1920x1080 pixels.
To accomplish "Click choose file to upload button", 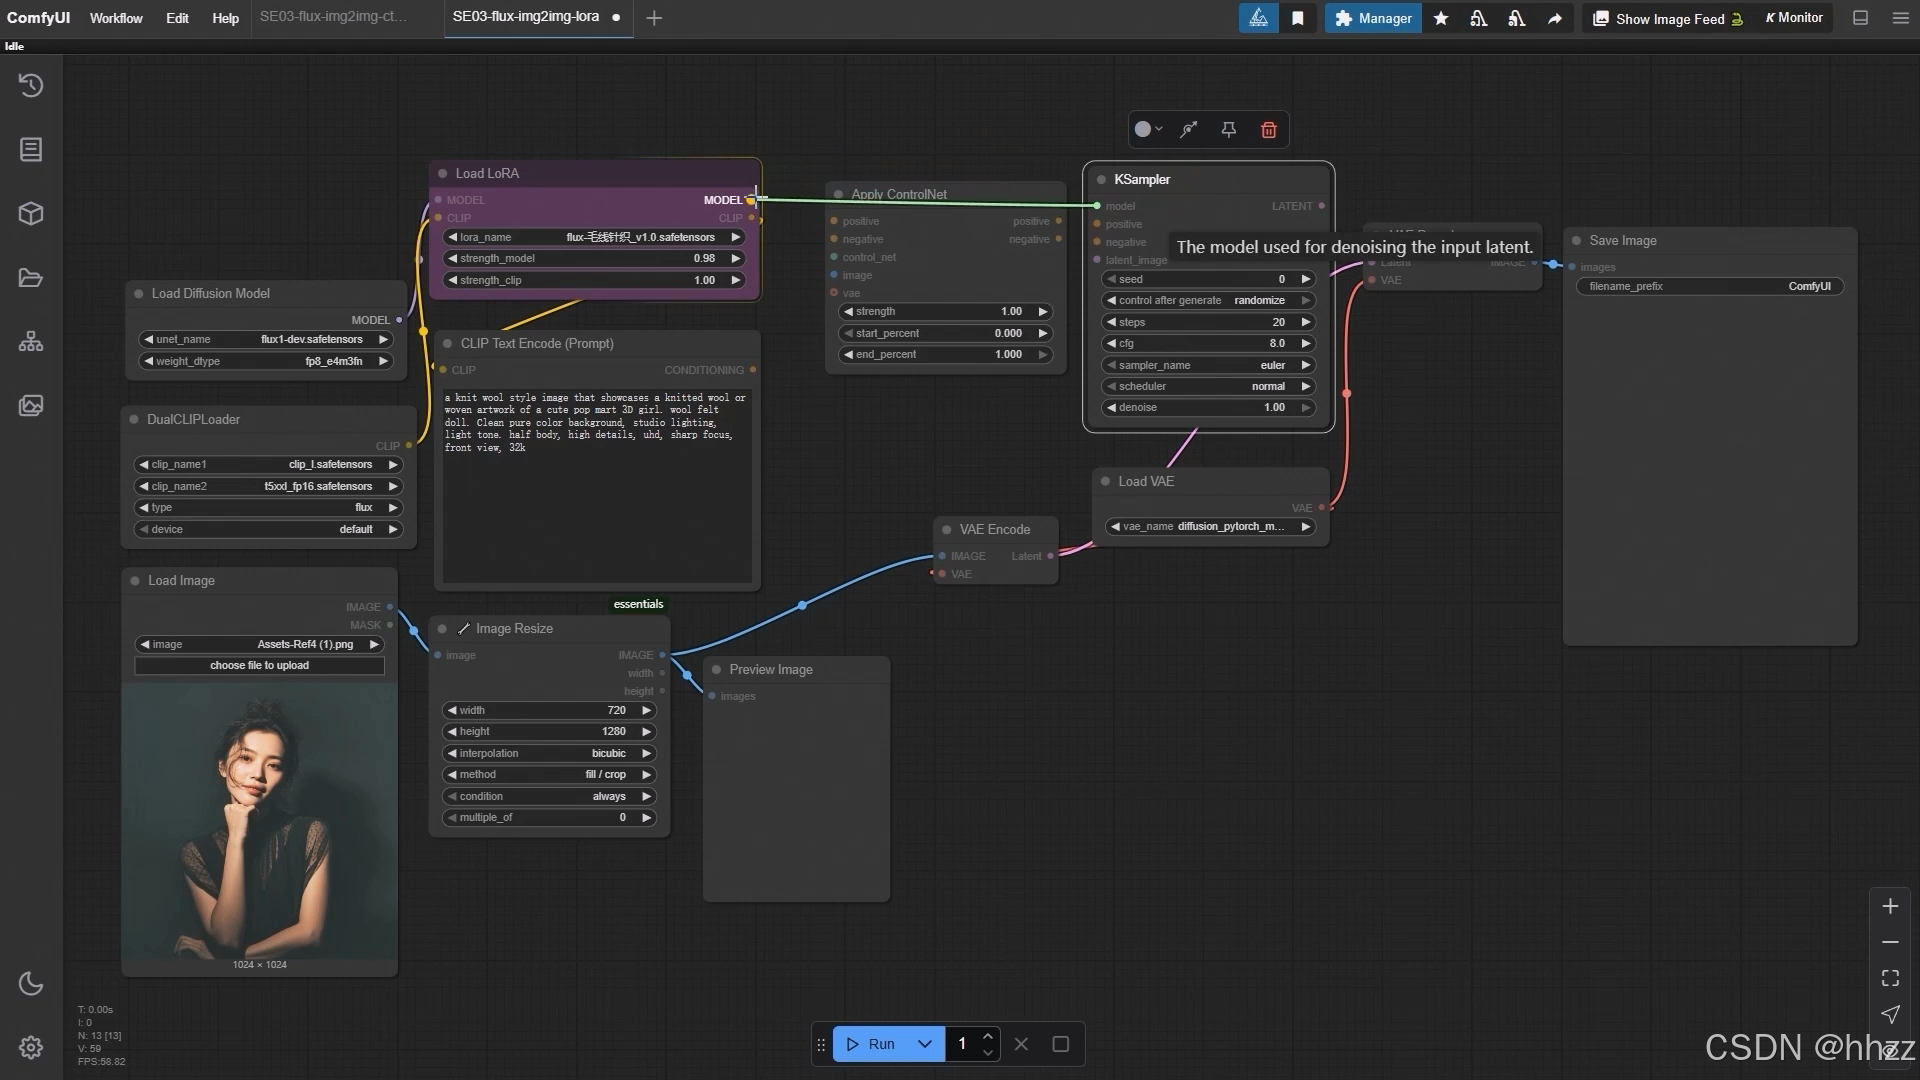I will pos(259,666).
